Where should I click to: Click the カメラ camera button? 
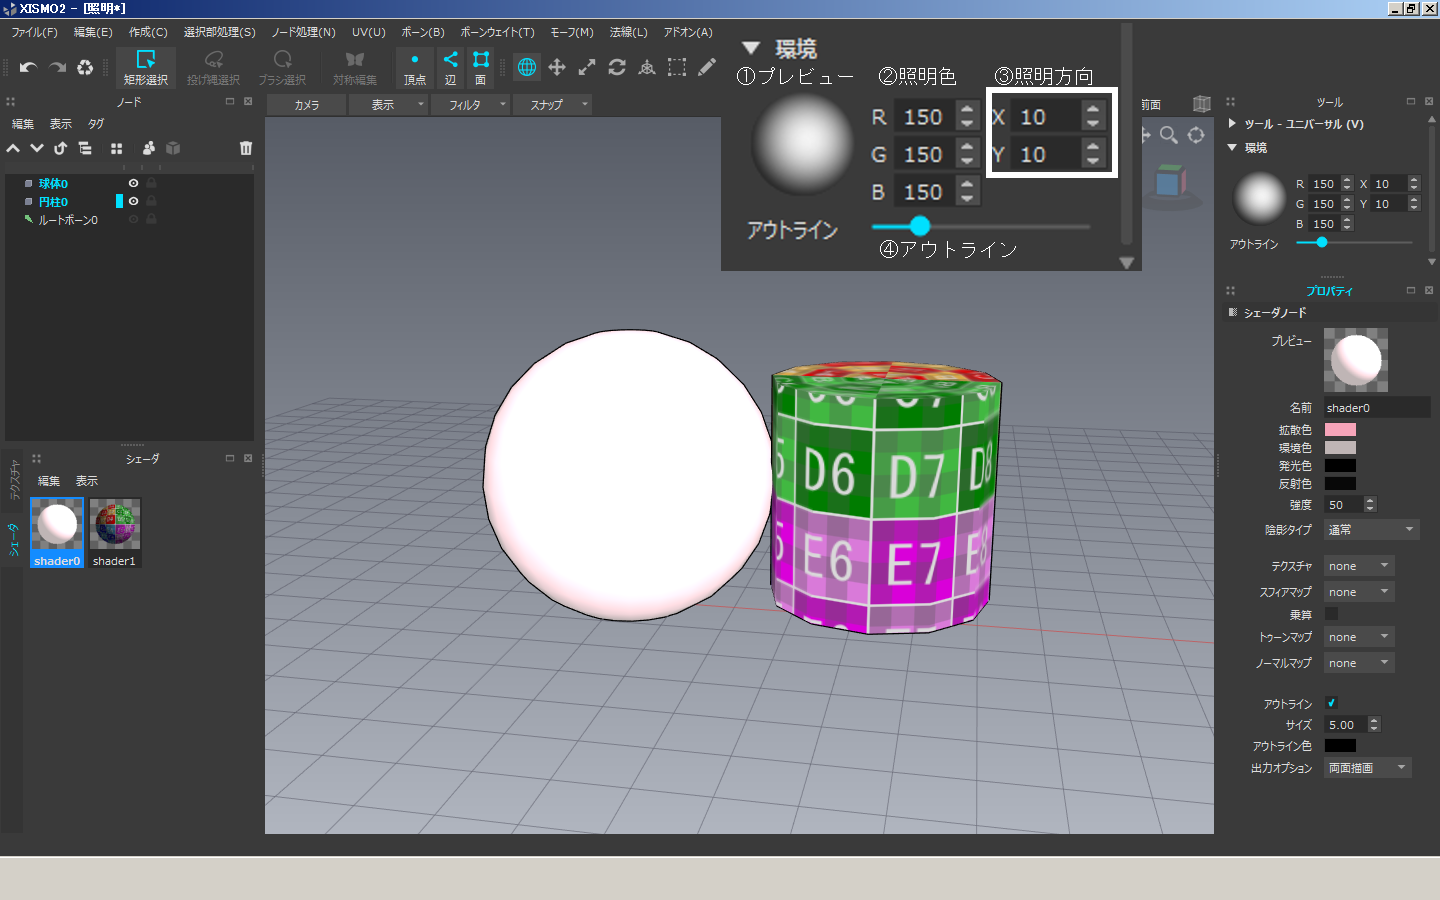click(x=307, y=104)
